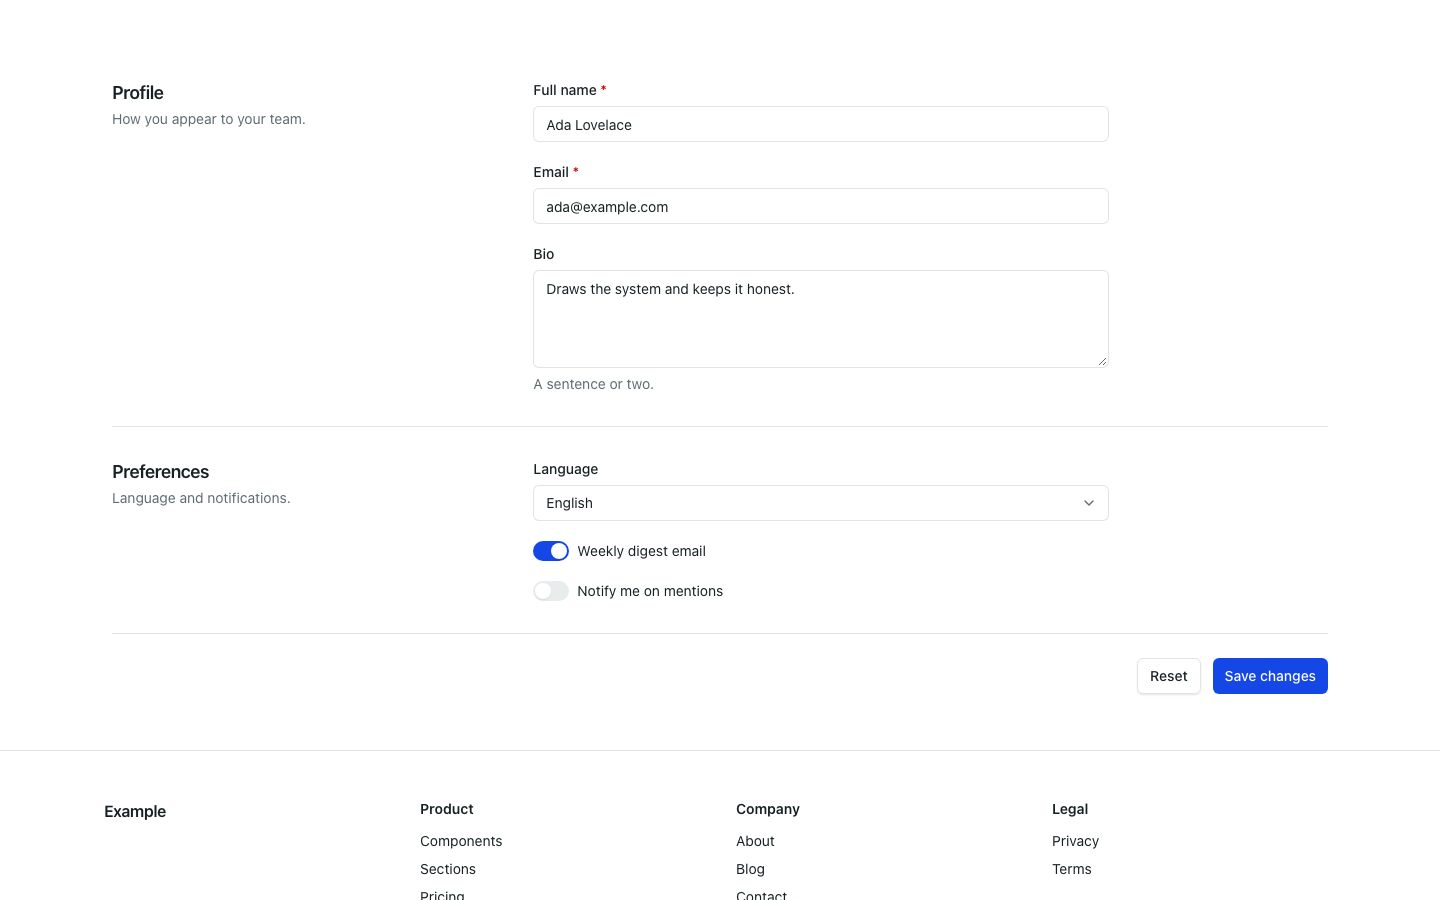Screen dimensions: 1440x900
Task: Click the 'A sentence or two.' hint
Action: coord(593,384)
